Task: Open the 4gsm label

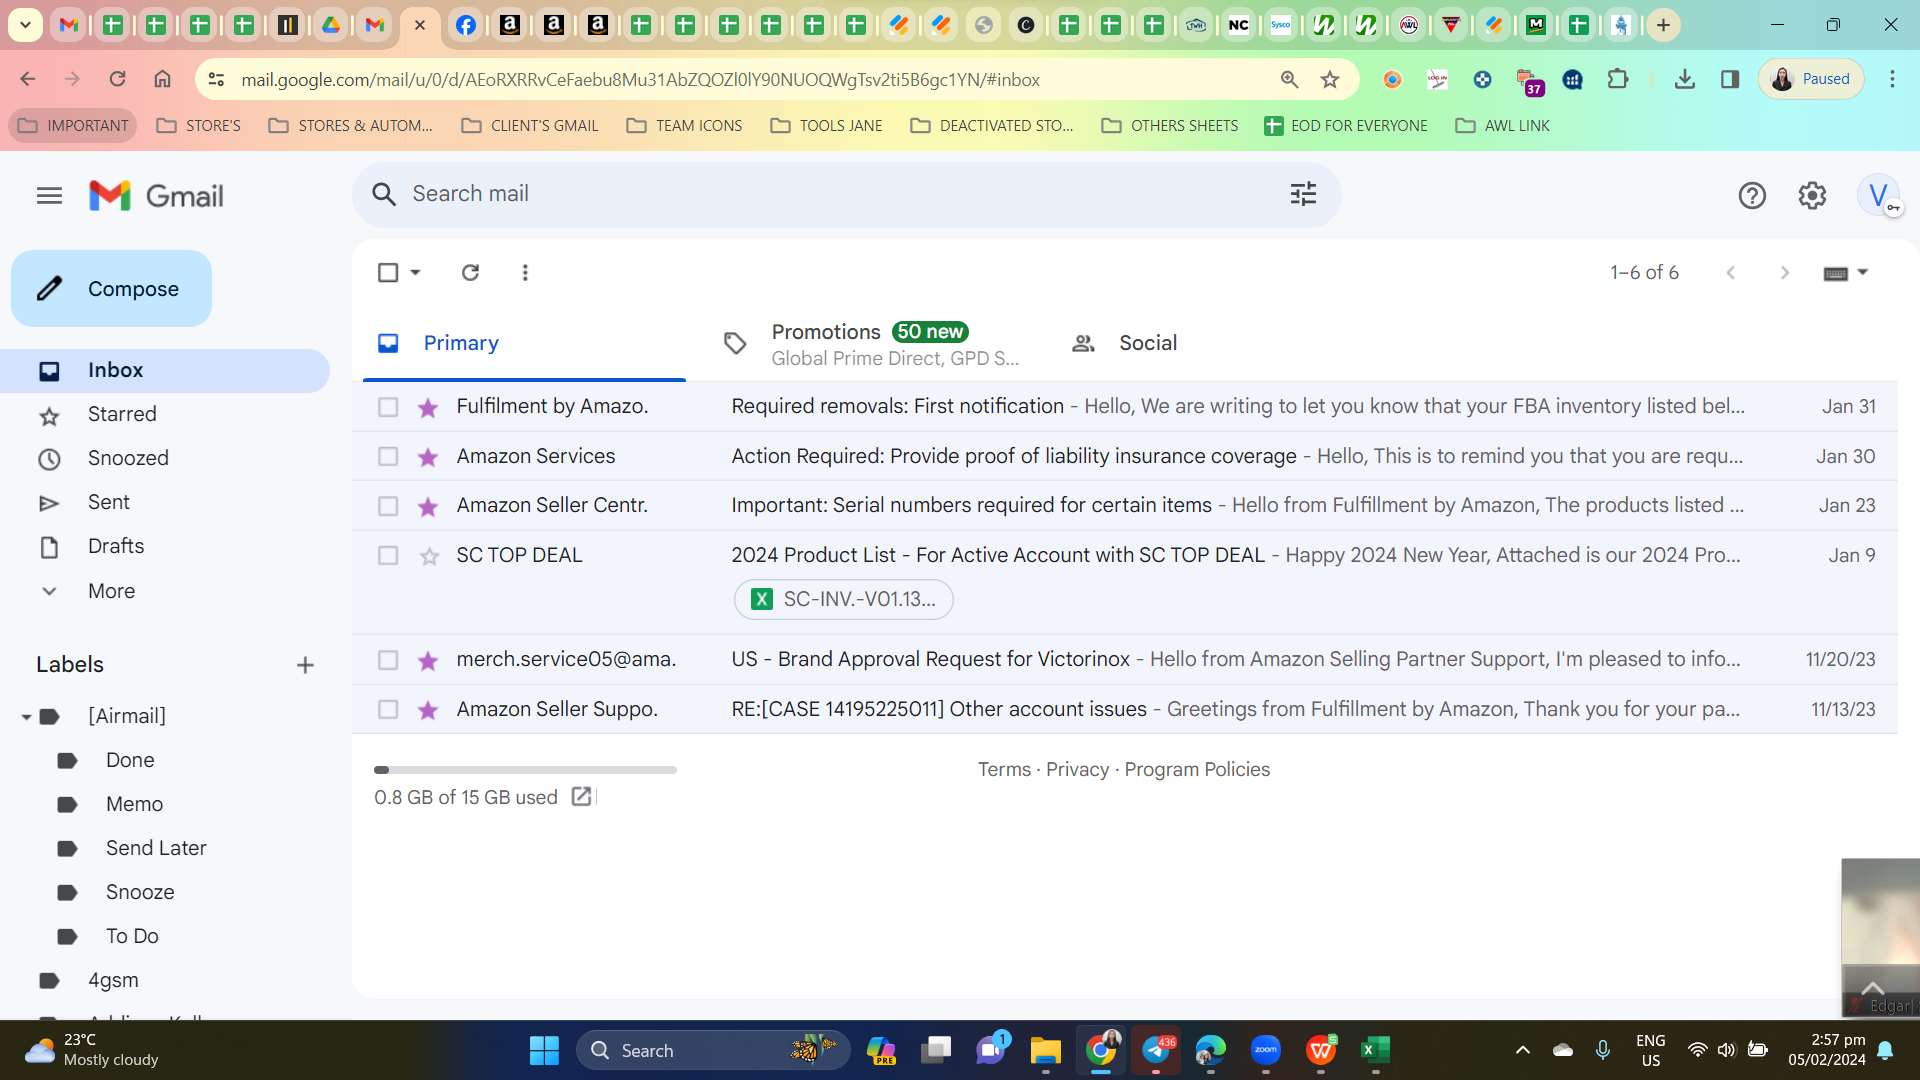Action: pos(113,981)
